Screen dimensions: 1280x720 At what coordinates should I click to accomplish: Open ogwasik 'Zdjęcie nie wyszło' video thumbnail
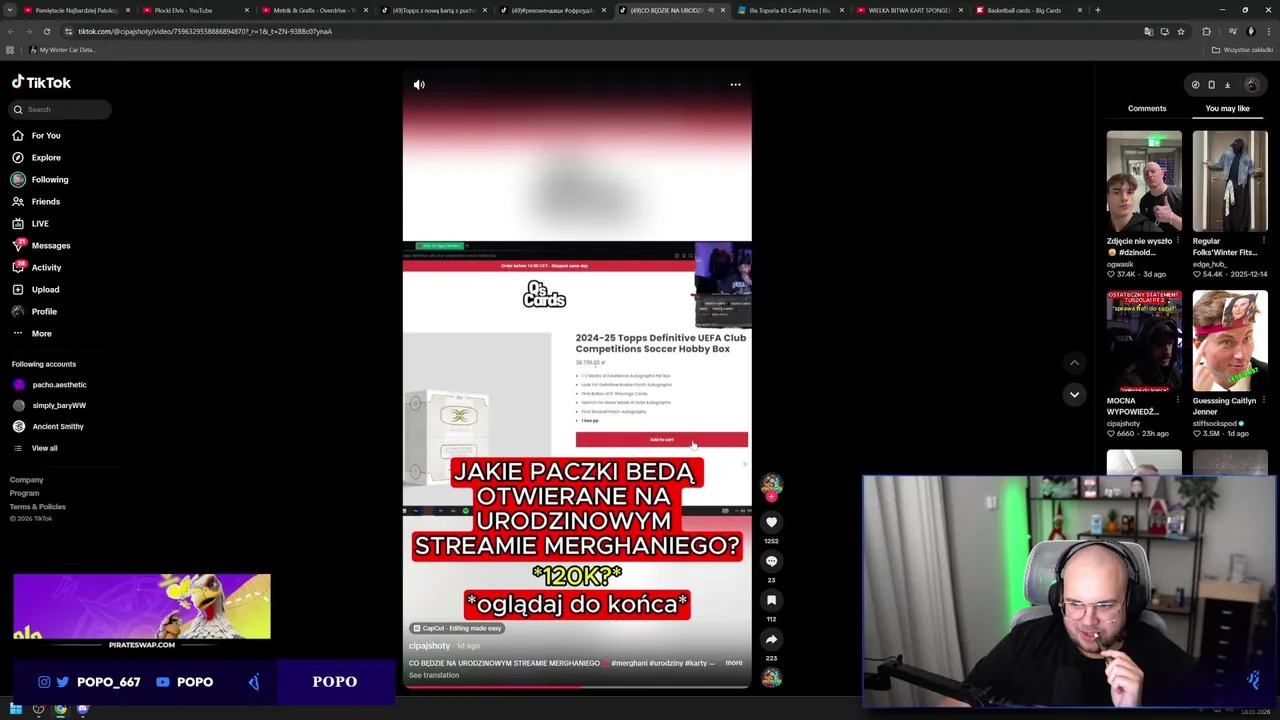point(1144,181)
